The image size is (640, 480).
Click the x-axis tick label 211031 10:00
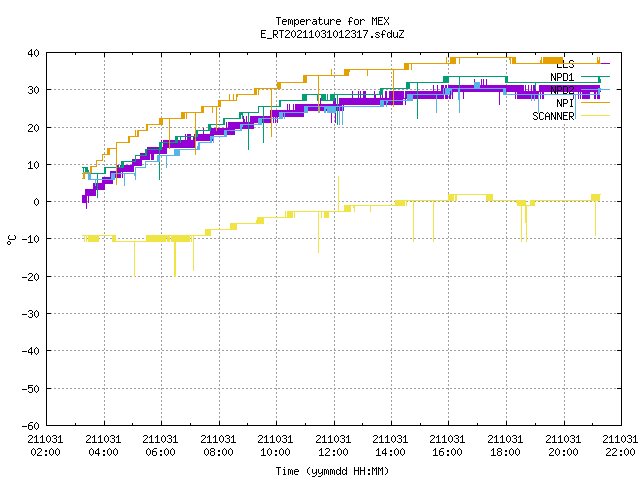[x=276, y=446]
